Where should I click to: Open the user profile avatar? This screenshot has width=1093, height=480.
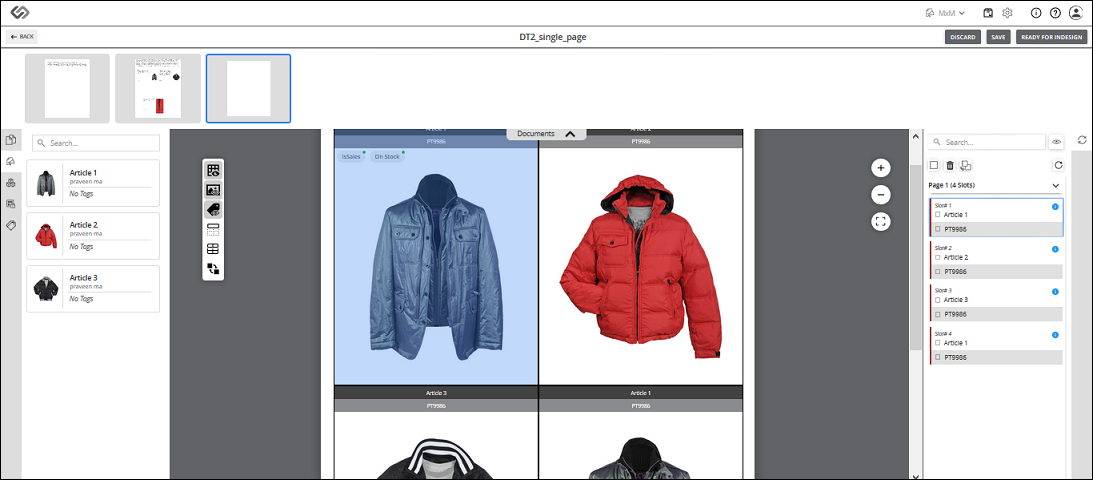click(x=1076, y=13)
